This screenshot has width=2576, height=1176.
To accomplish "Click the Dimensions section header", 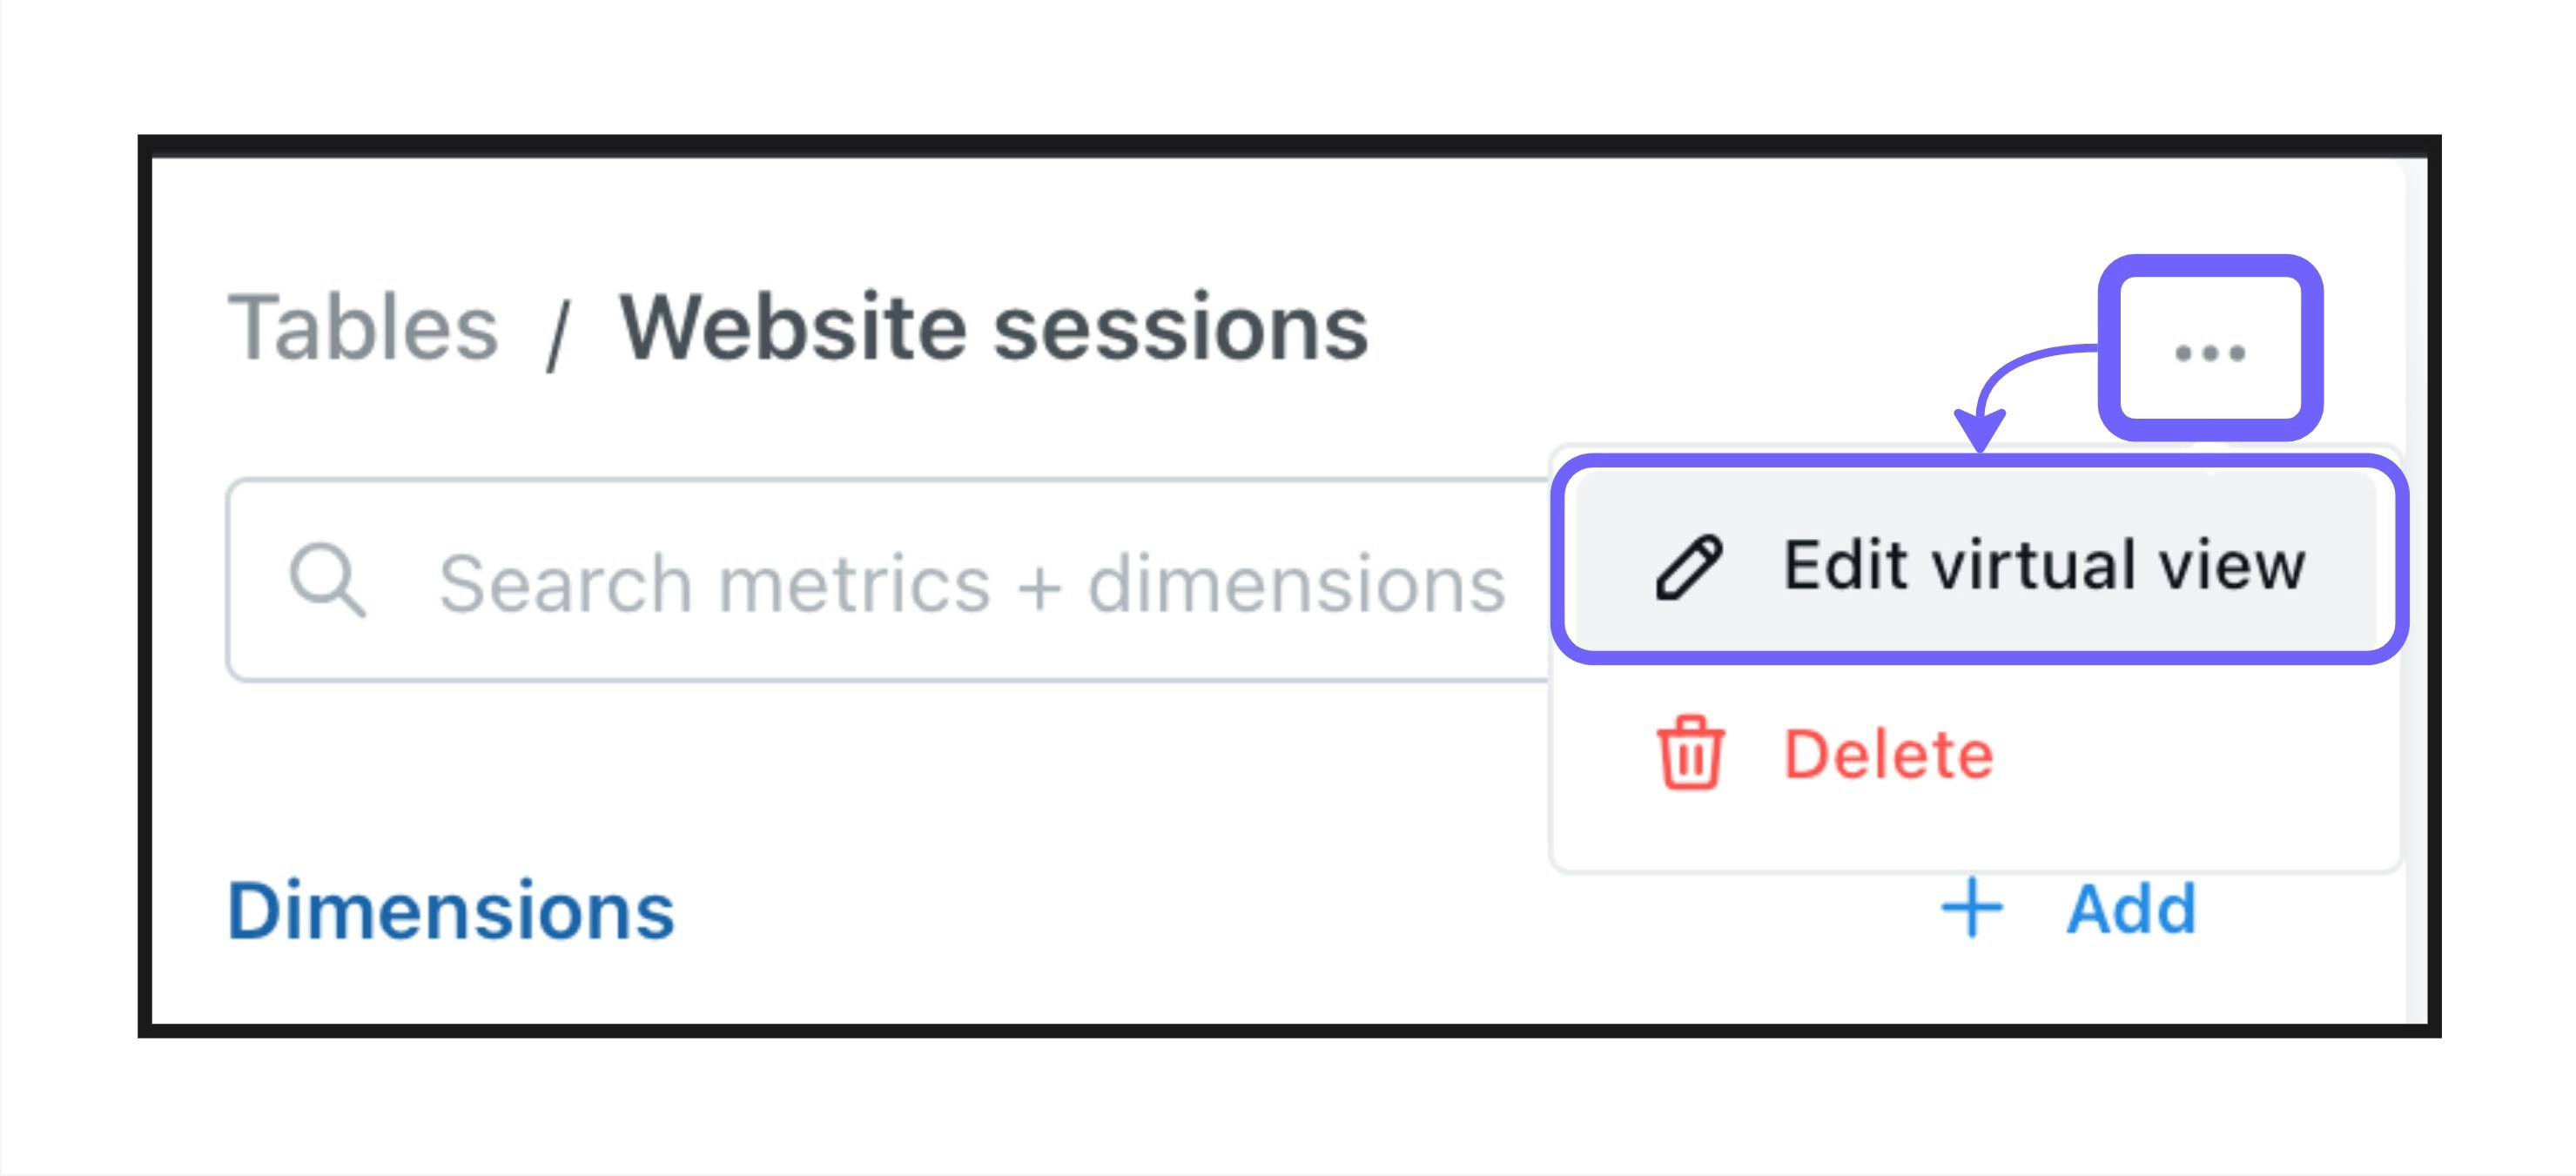I will tap(451, 910).
